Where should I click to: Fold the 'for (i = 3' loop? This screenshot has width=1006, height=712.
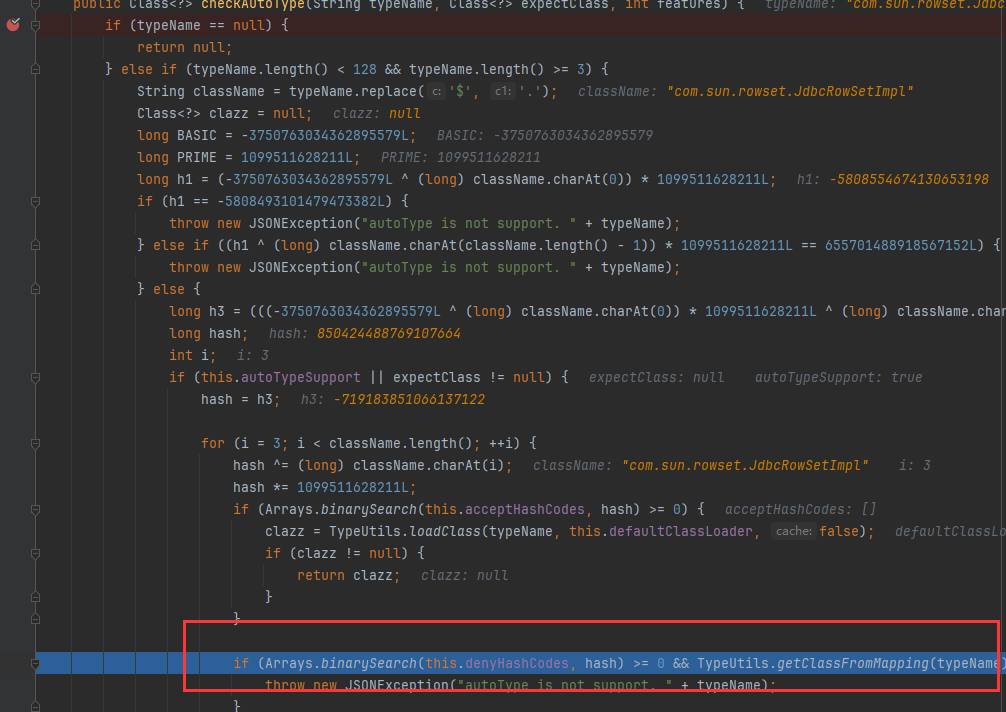[x=36, y=443]
